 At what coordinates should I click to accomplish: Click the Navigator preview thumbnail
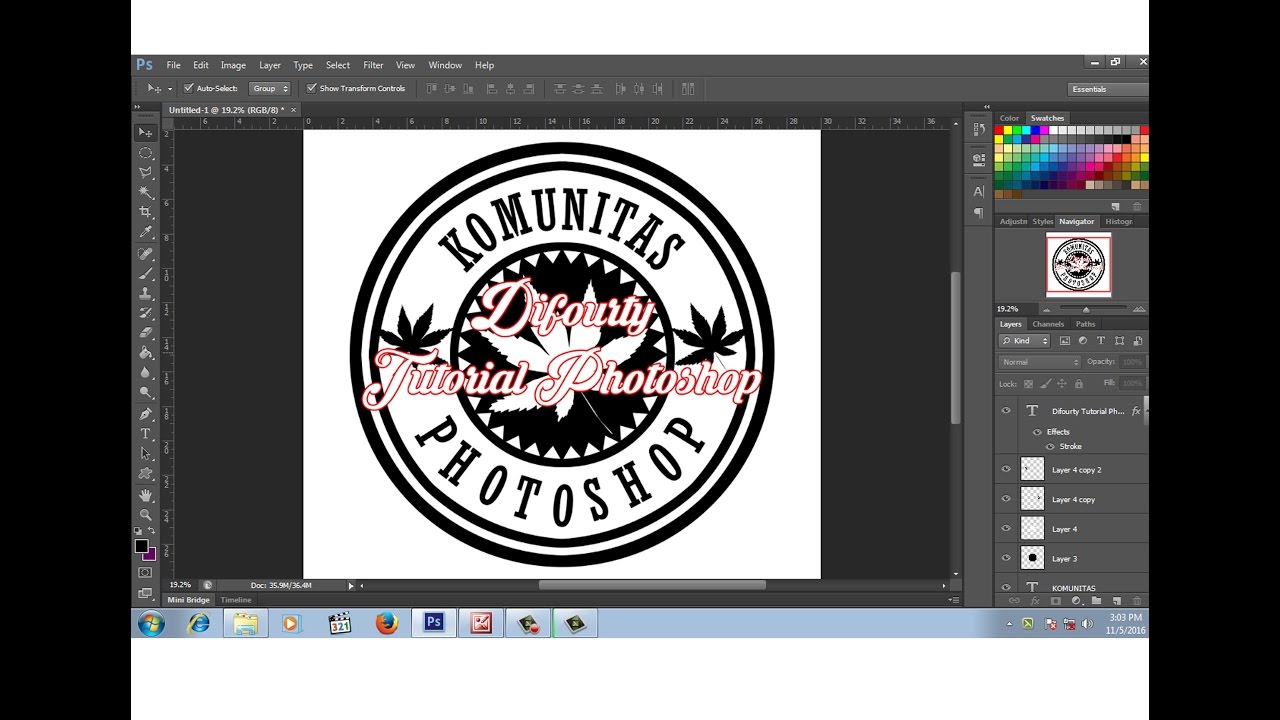coord(1078,265)
